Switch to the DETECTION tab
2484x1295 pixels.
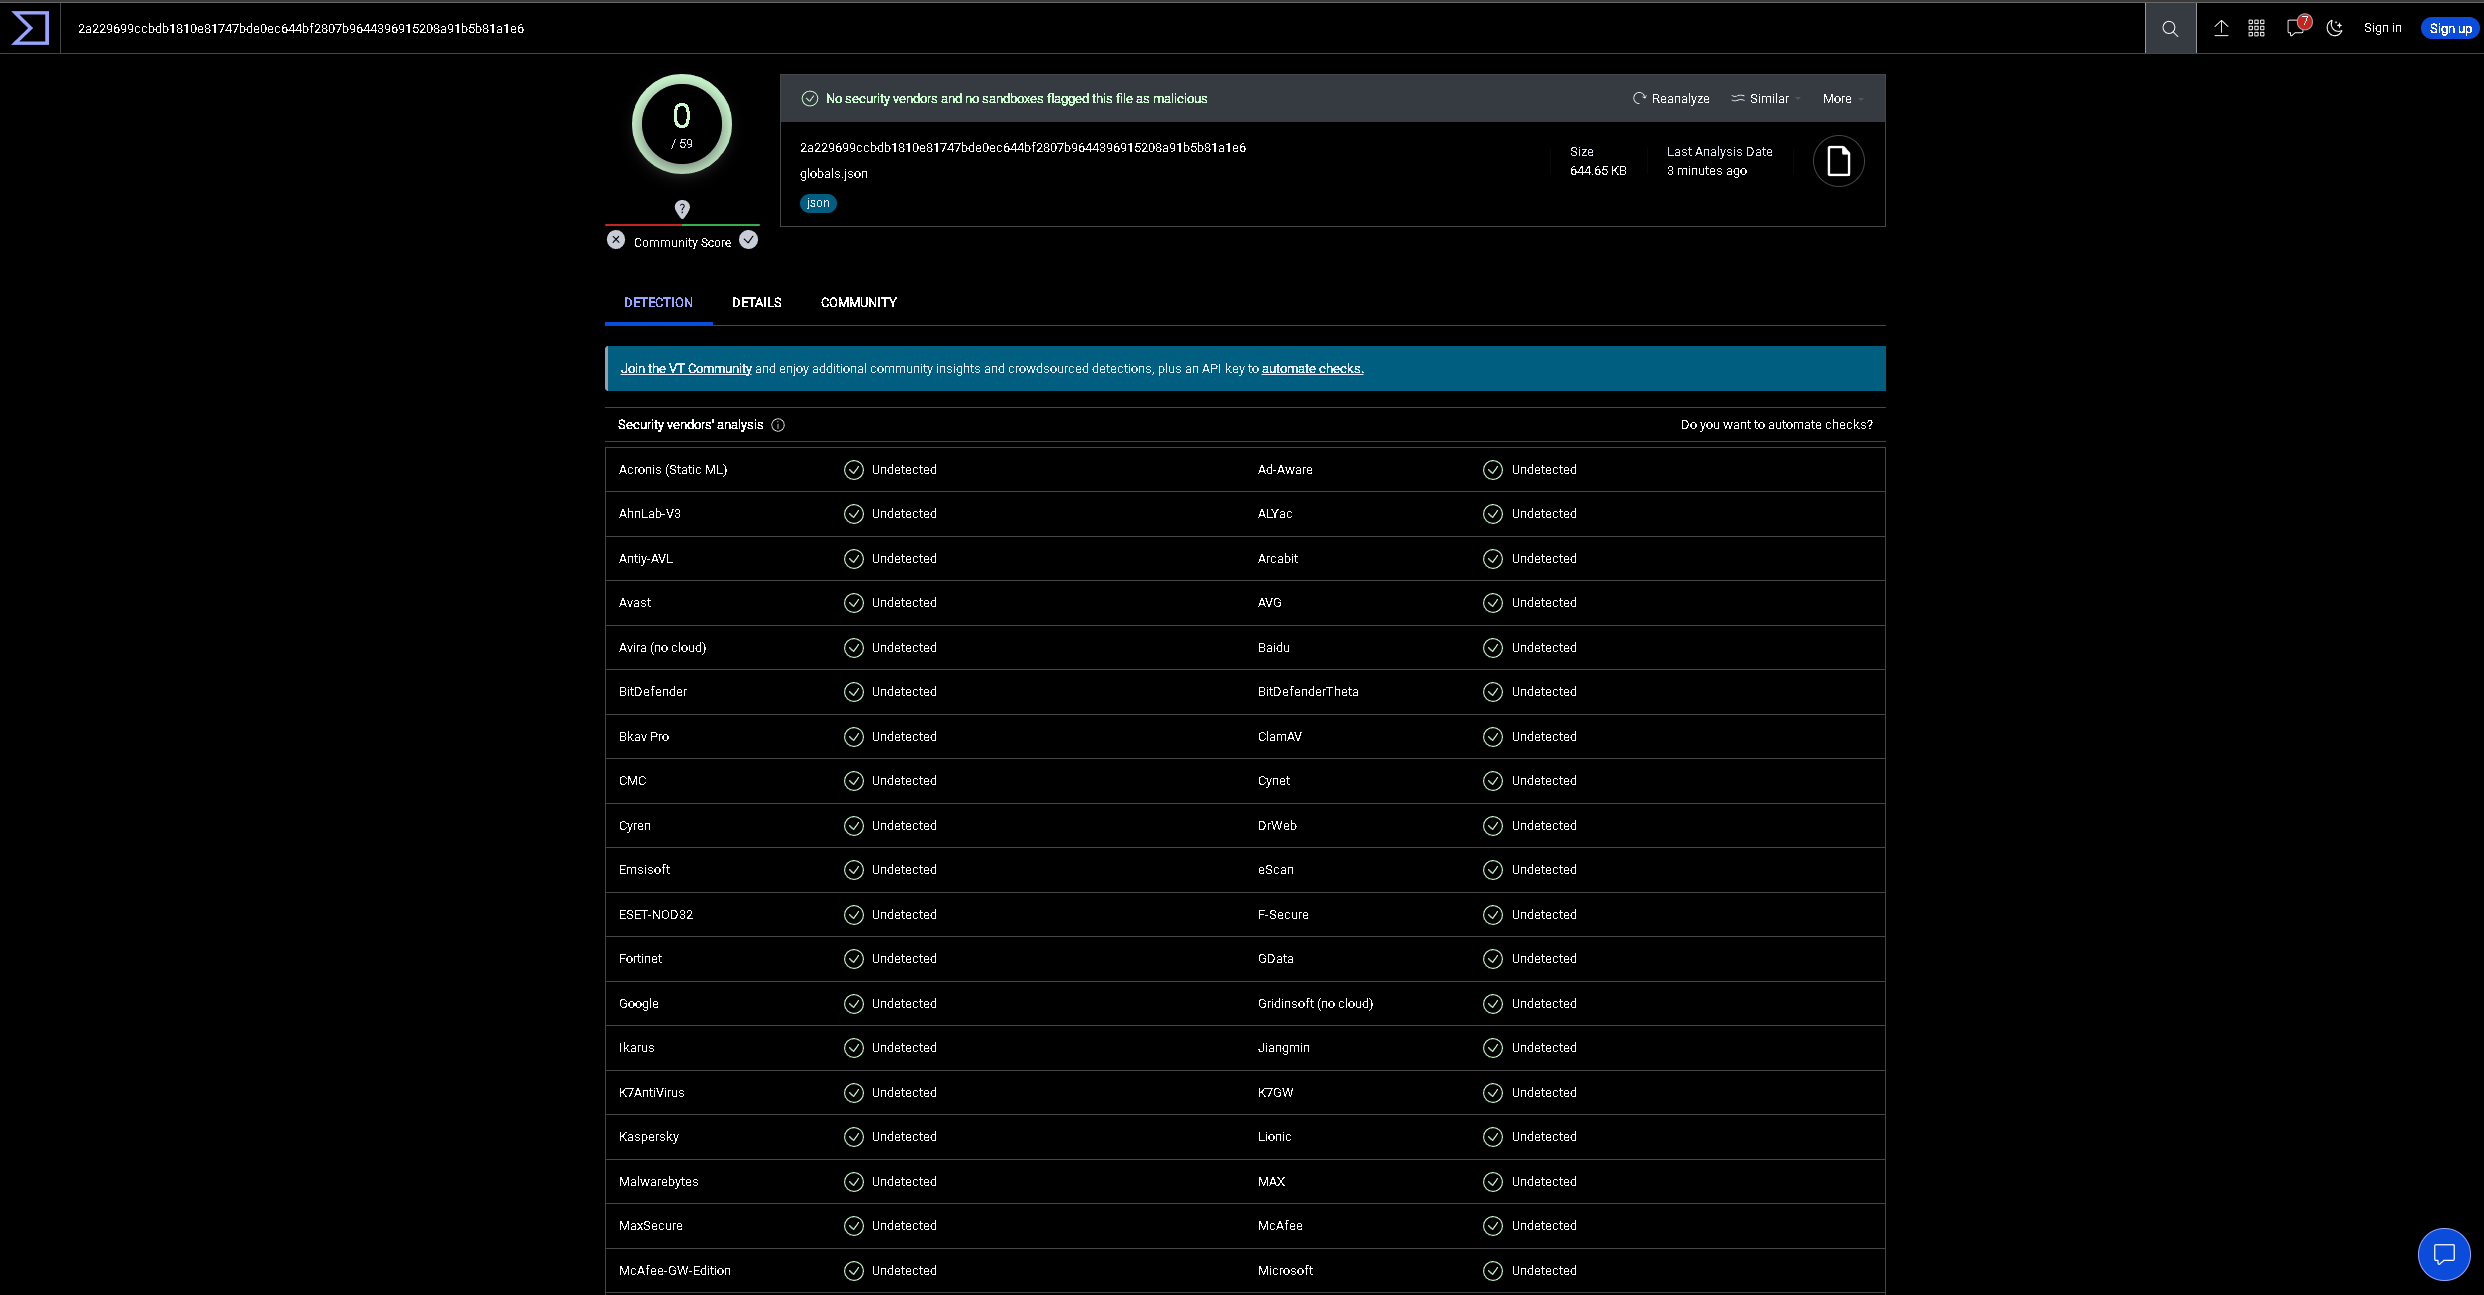coord(658,302)
